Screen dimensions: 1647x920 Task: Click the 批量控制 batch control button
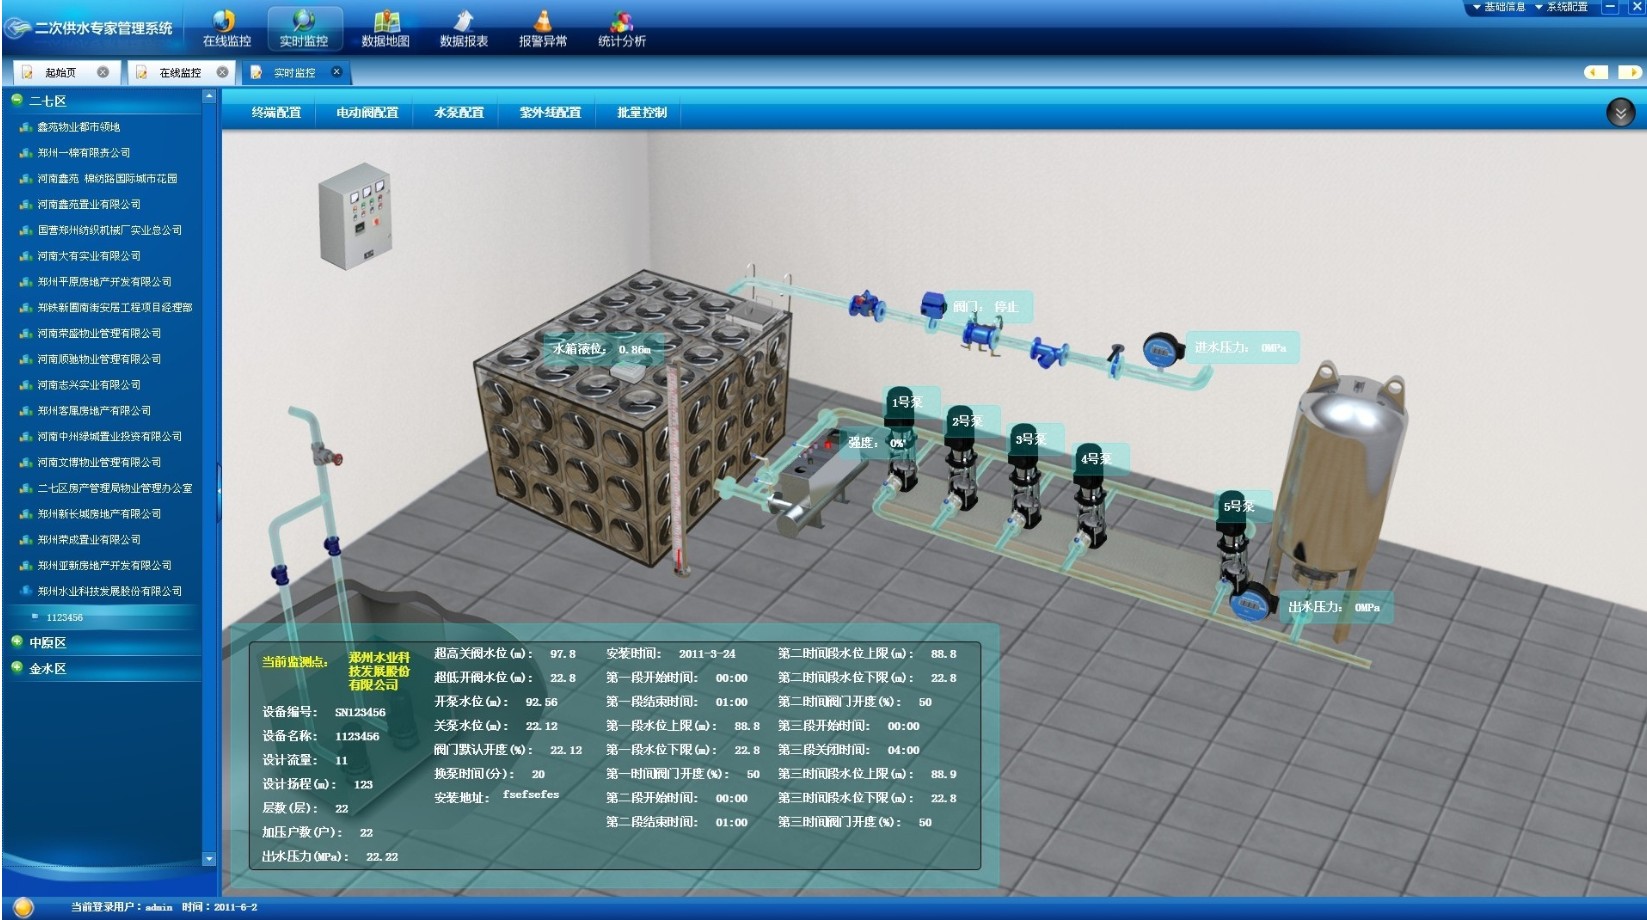tap(641, 113)
